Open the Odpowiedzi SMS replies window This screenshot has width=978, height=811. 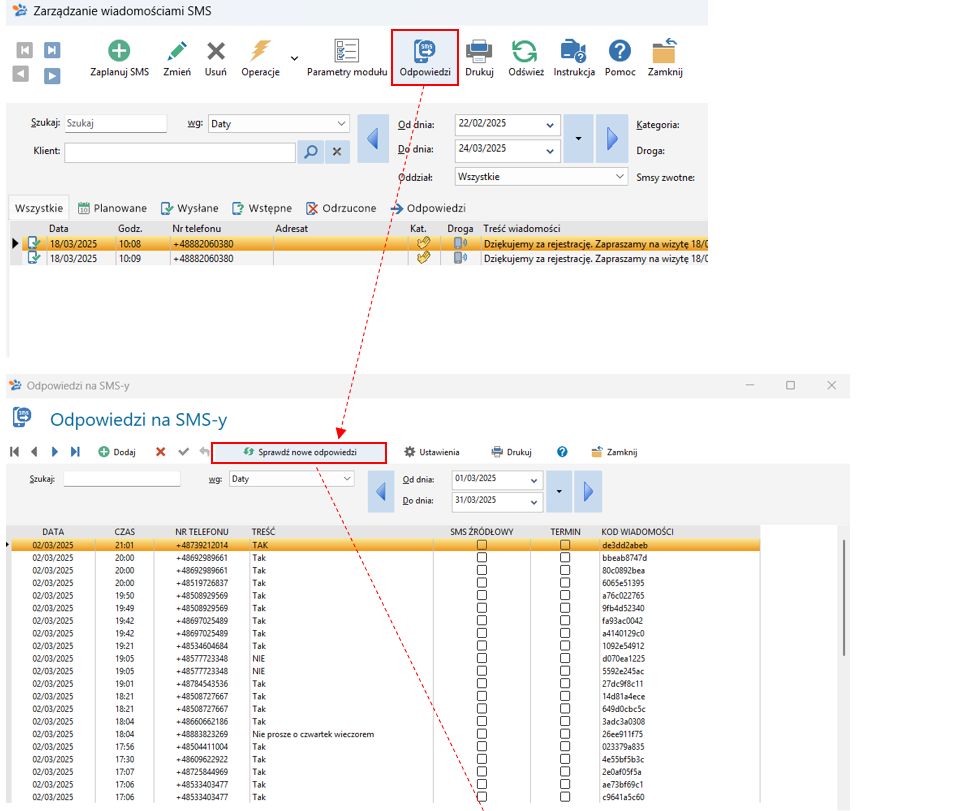coord(425,58)
